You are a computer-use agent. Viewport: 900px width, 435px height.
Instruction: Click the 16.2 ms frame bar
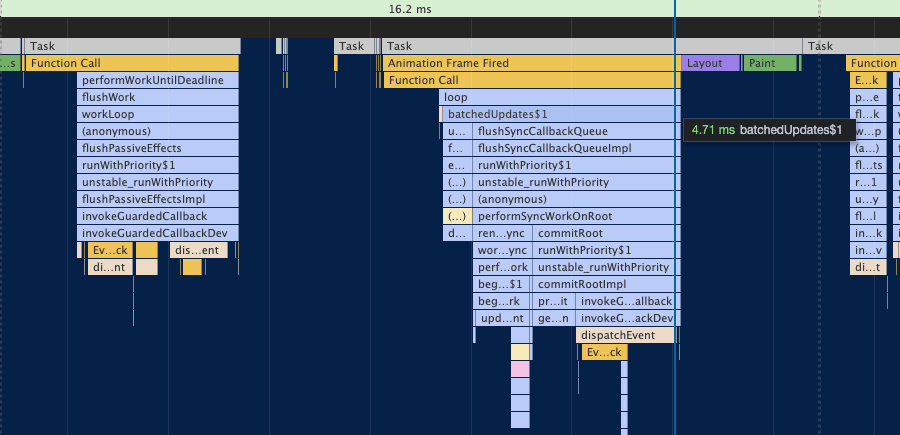410,8
